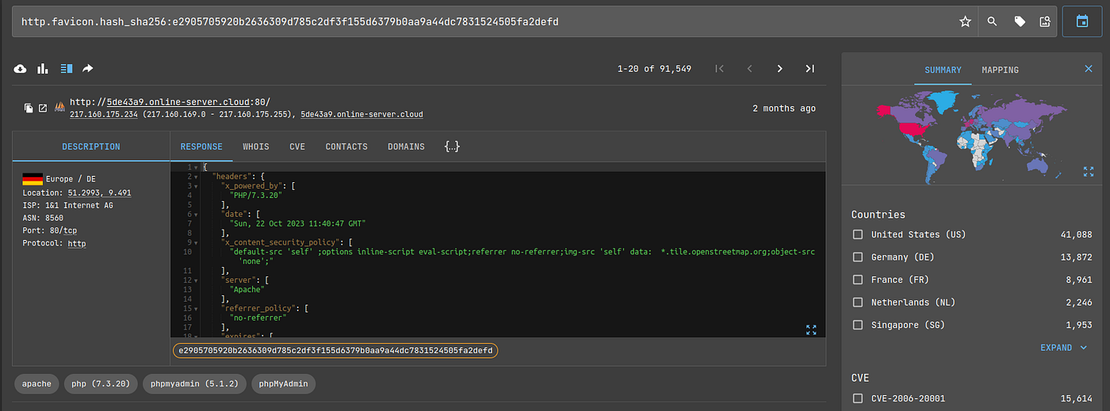Open the raw JSON braces tab

(452, 146)
